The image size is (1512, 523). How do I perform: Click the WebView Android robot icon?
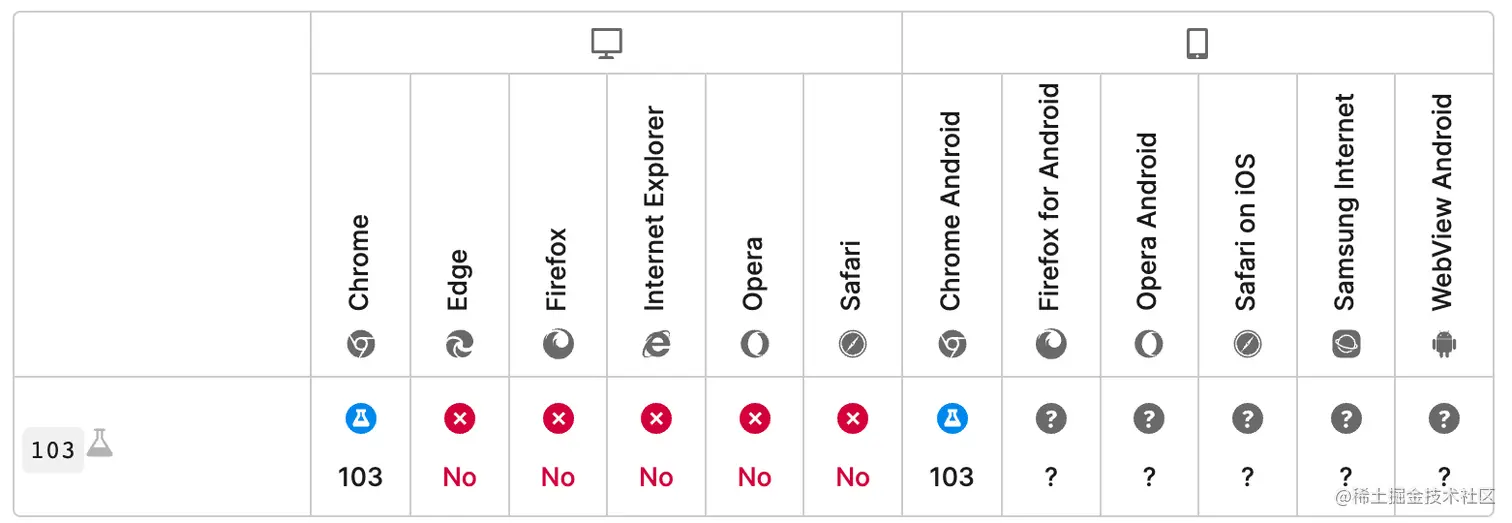tap(1444, 345)
